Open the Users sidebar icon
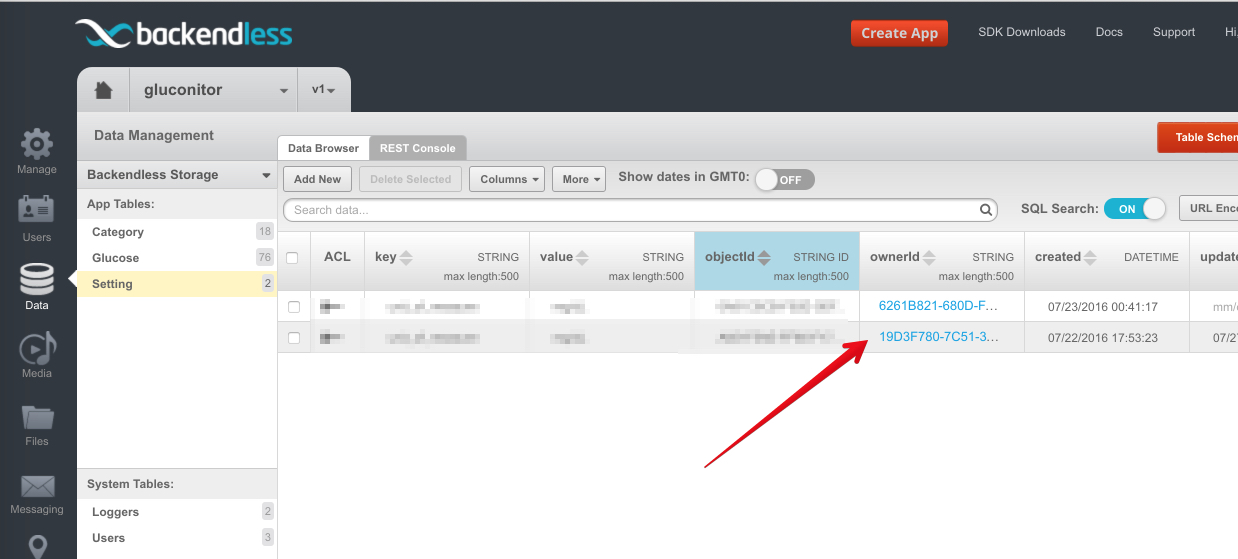Screen dimensions: 1238x559 (x=37, y=211)
